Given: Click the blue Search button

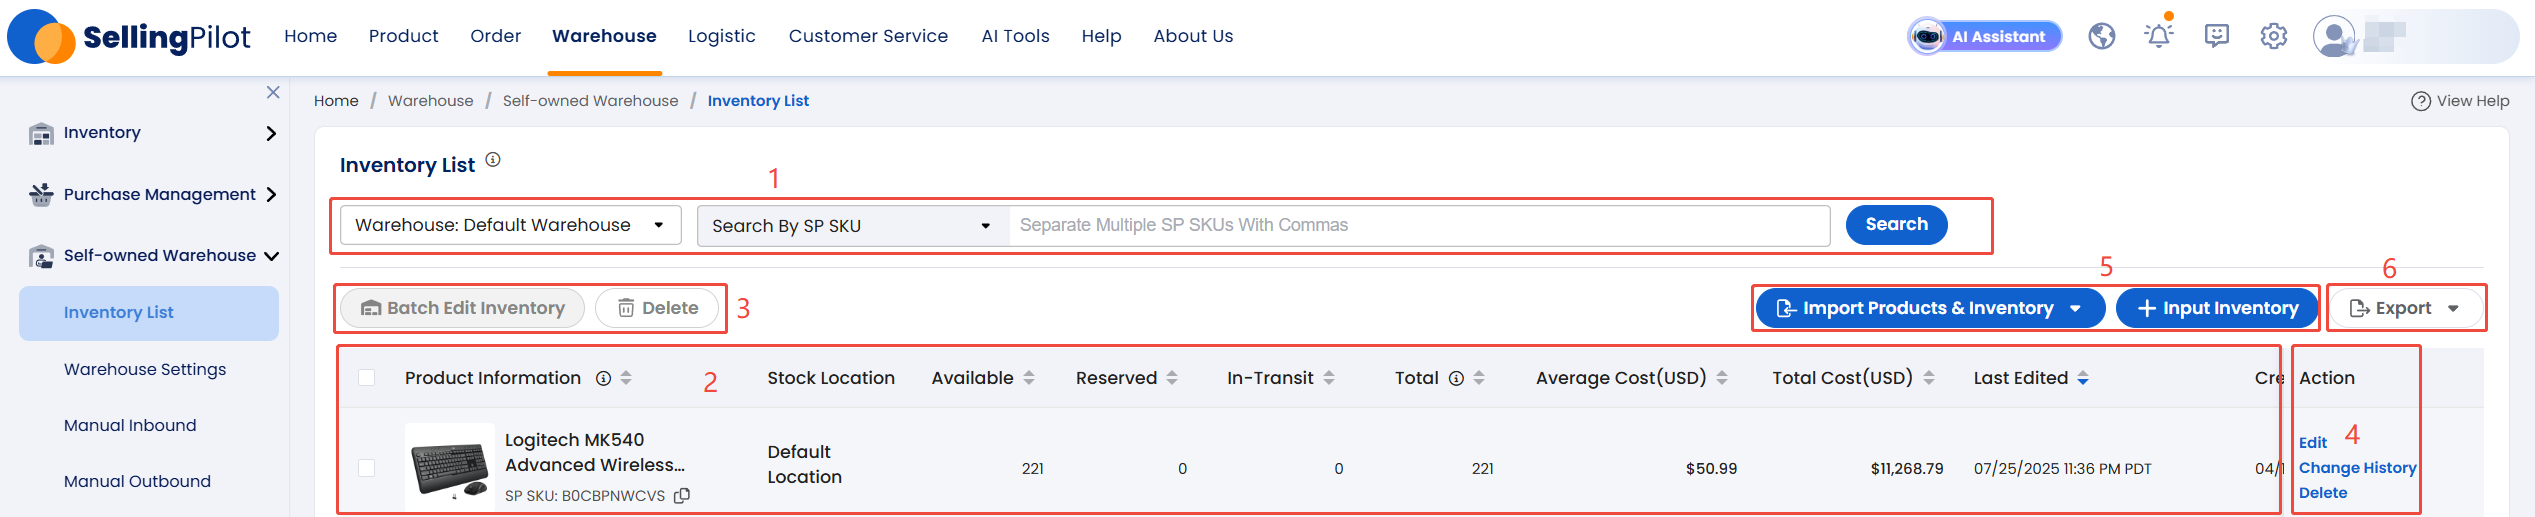Looking at the screenshot, I should (x=1896, y=225).
